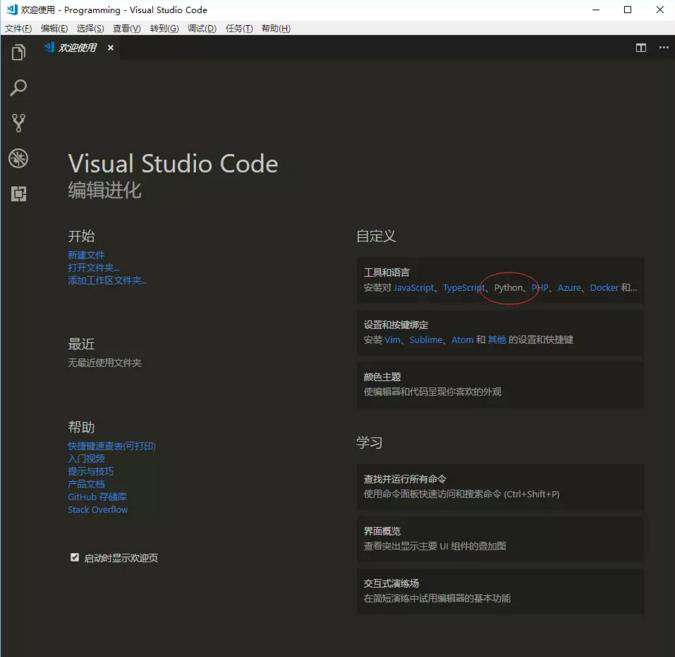Open the 文件(F) menu
675x657 pixels.
(19, 28)
